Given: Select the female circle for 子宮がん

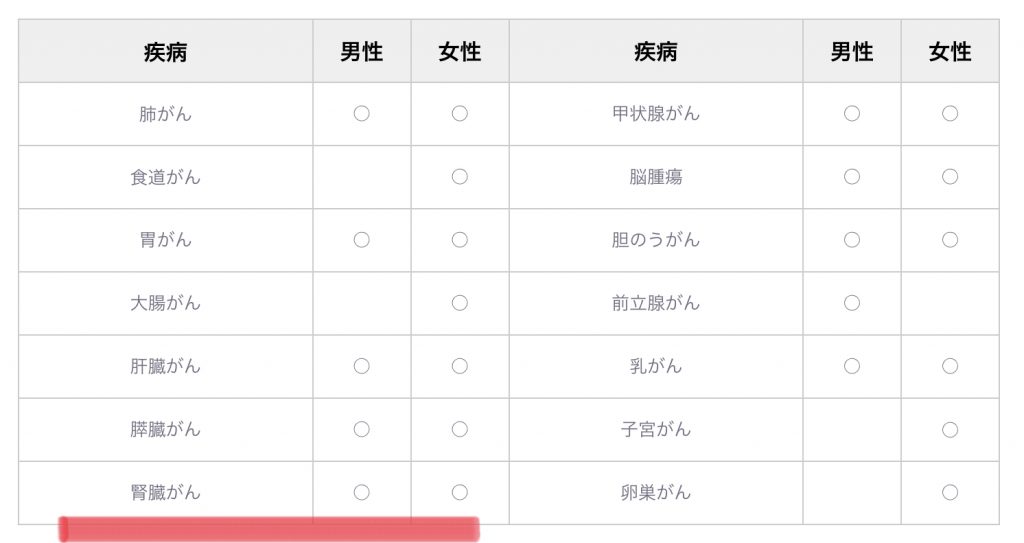Looking at the screenshot, I should point(950,429).
